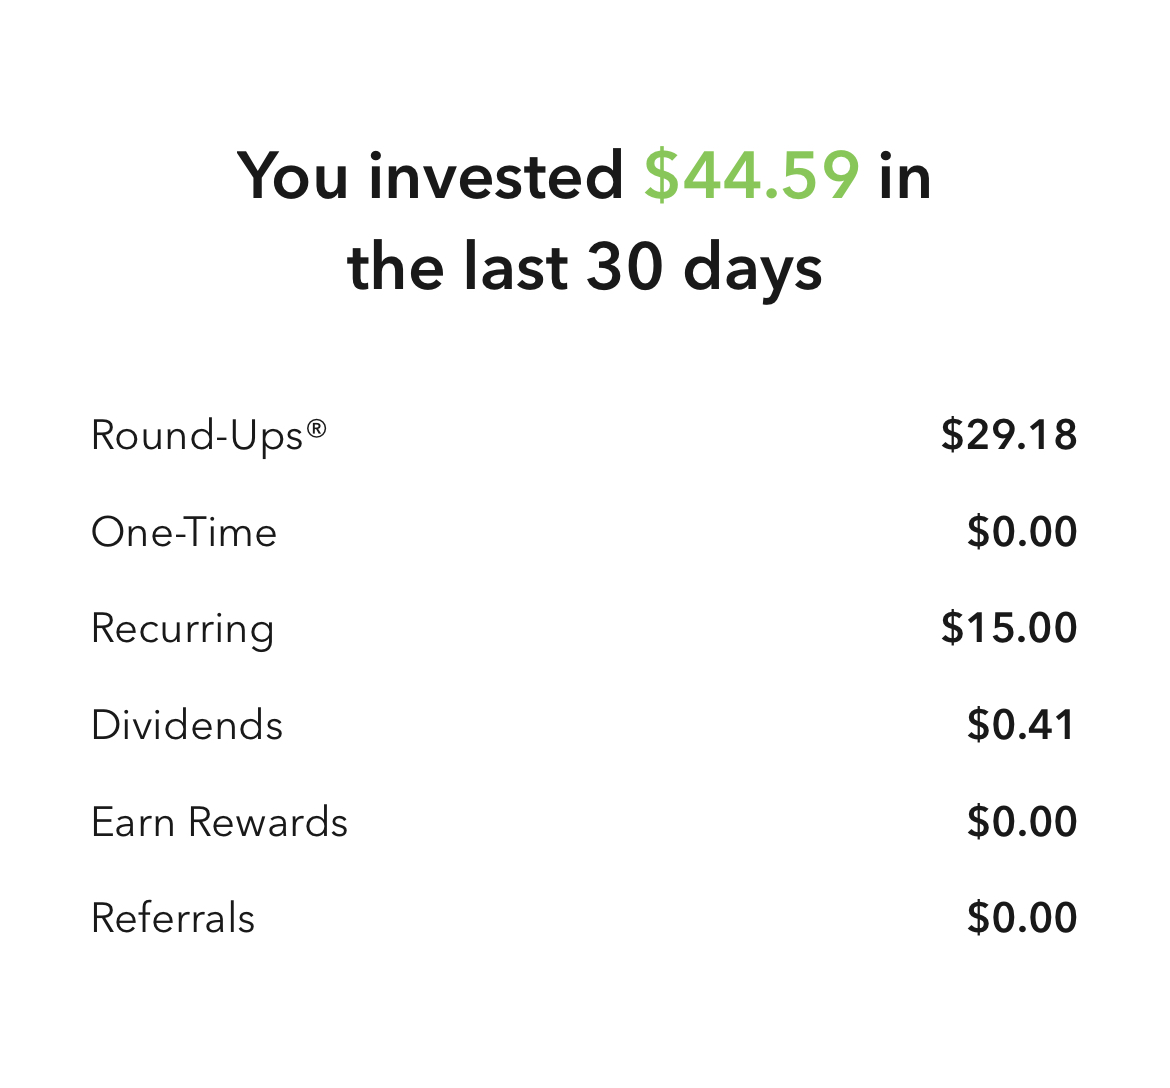Select the One-Time investment label

[x=184, y=532]
